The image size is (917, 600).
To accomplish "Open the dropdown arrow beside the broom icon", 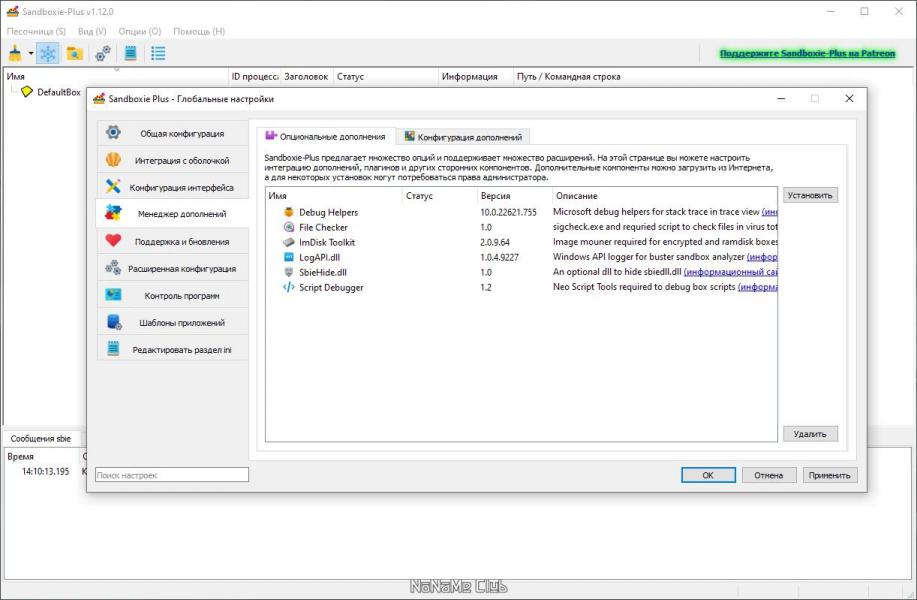I will [x=31, y=53].
